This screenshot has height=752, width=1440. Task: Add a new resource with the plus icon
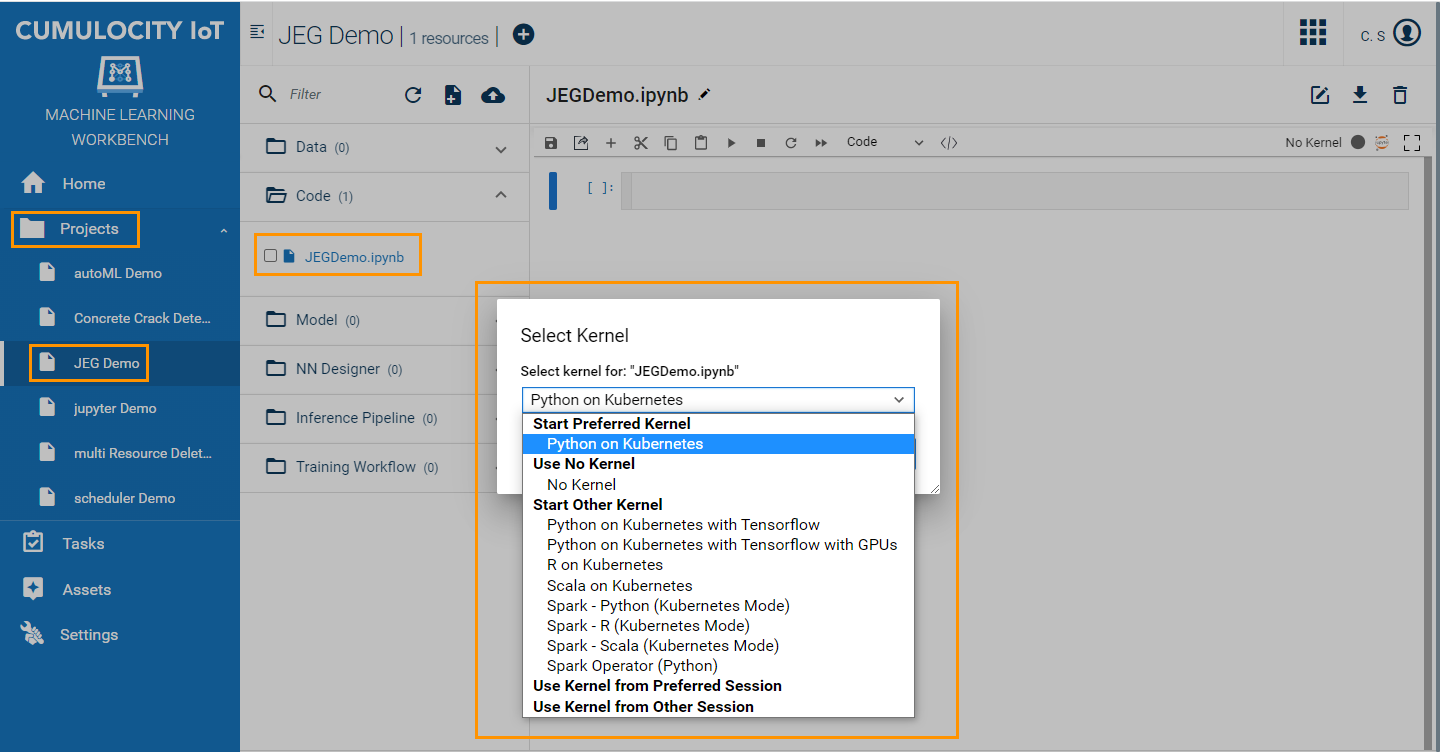point(523,34)
